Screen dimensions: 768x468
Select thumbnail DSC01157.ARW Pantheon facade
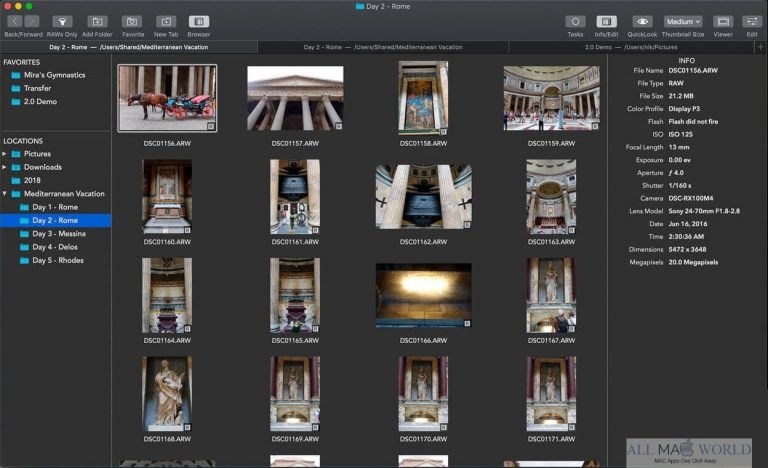coord(295,99)
